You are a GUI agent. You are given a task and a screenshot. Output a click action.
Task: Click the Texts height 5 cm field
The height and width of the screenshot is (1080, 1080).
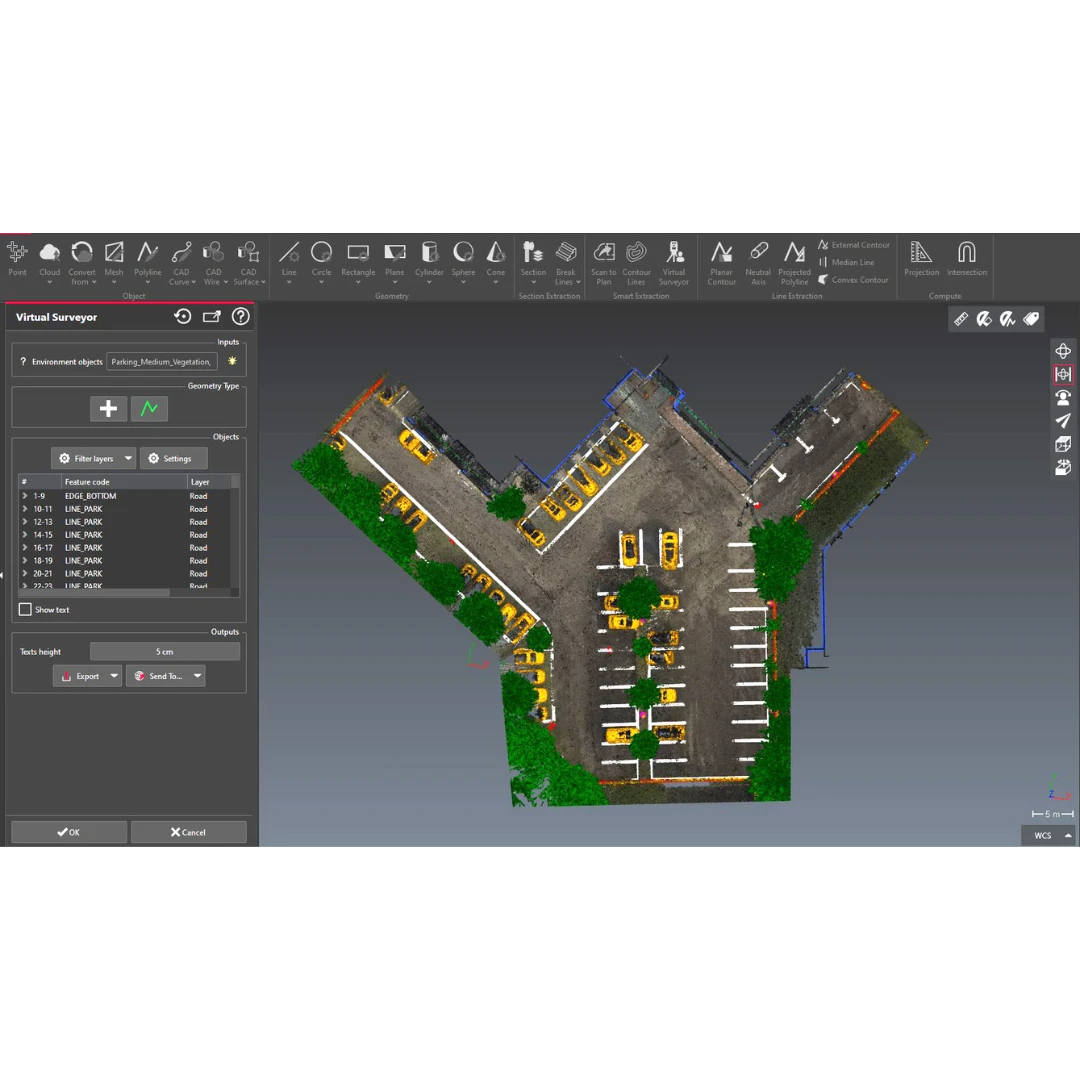[x=164, y=652]
